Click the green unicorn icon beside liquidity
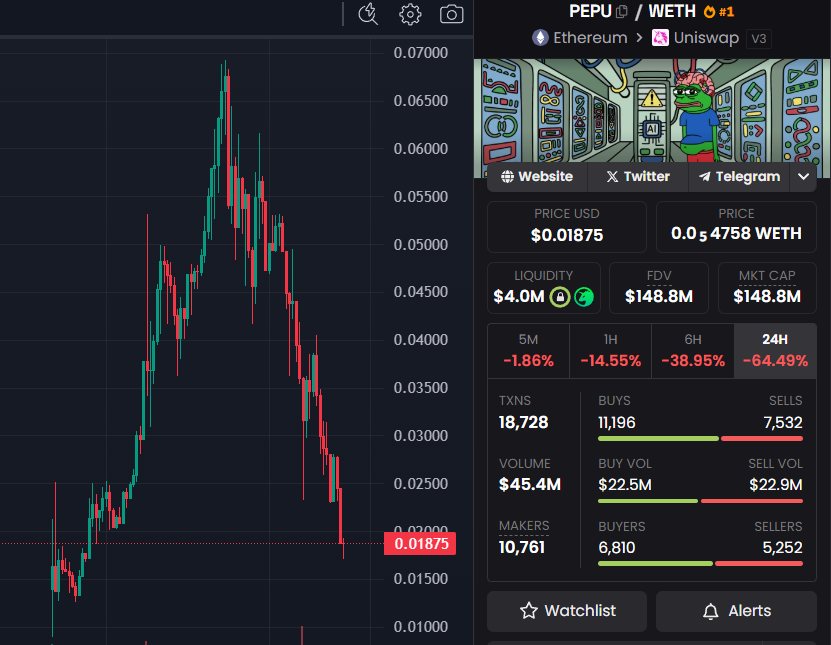Viewport: 831px width, 645px height. [x=584, y=297]
